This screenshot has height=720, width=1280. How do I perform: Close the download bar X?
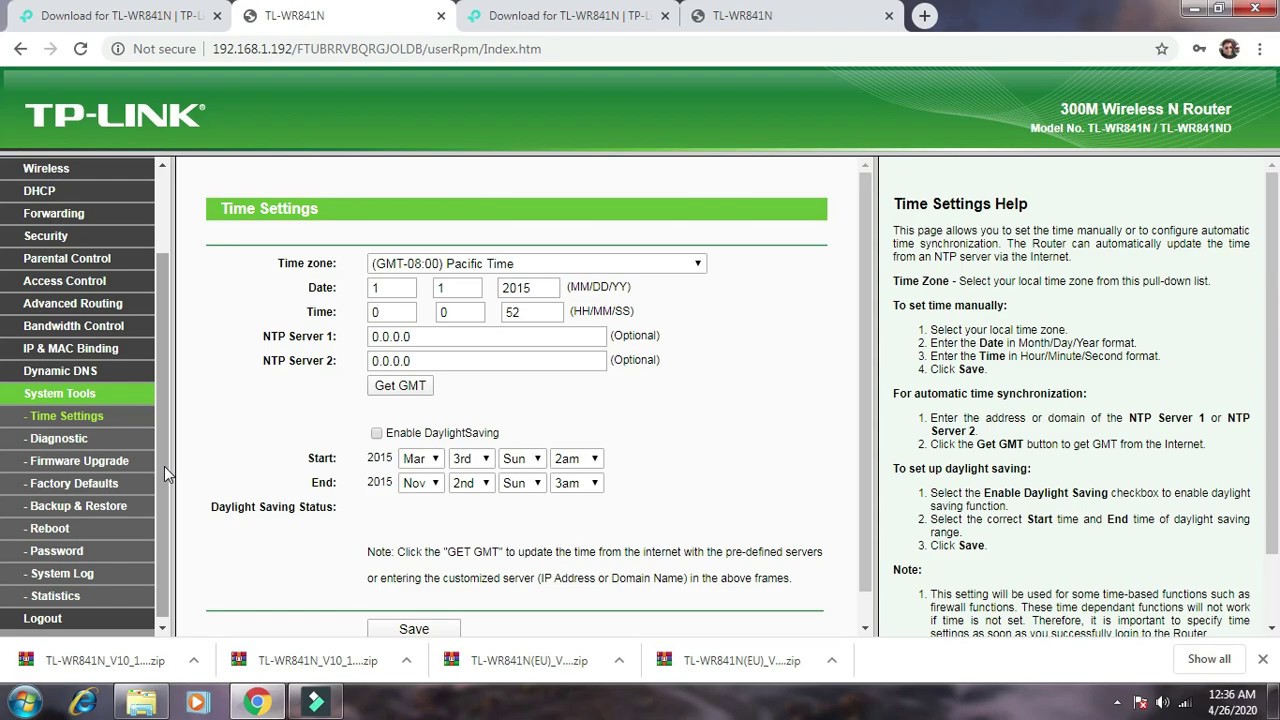tap(1262, 659)
